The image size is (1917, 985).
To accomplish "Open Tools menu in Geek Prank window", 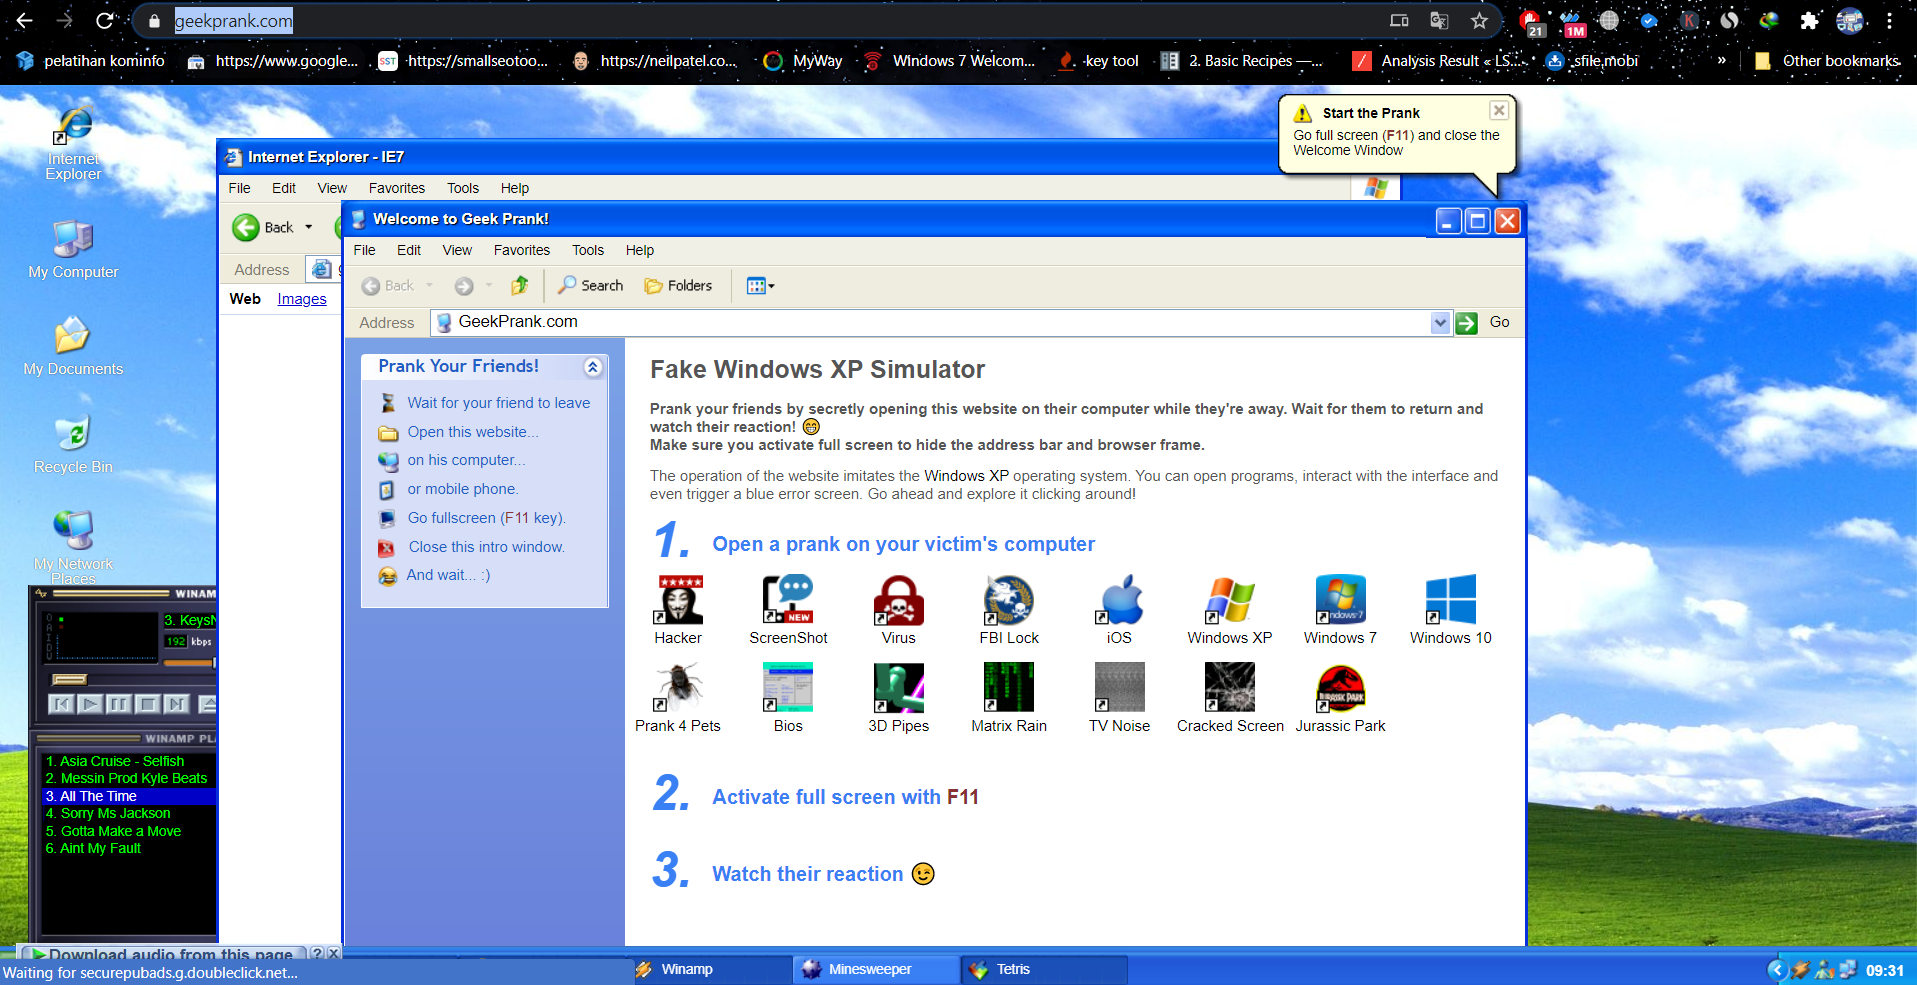I will pyautogui.click(x=588, y=250).
